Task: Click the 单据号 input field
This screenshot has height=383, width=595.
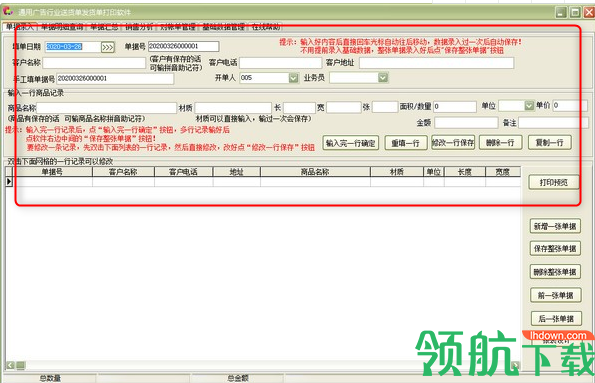Action: click(x=183, y=46)
